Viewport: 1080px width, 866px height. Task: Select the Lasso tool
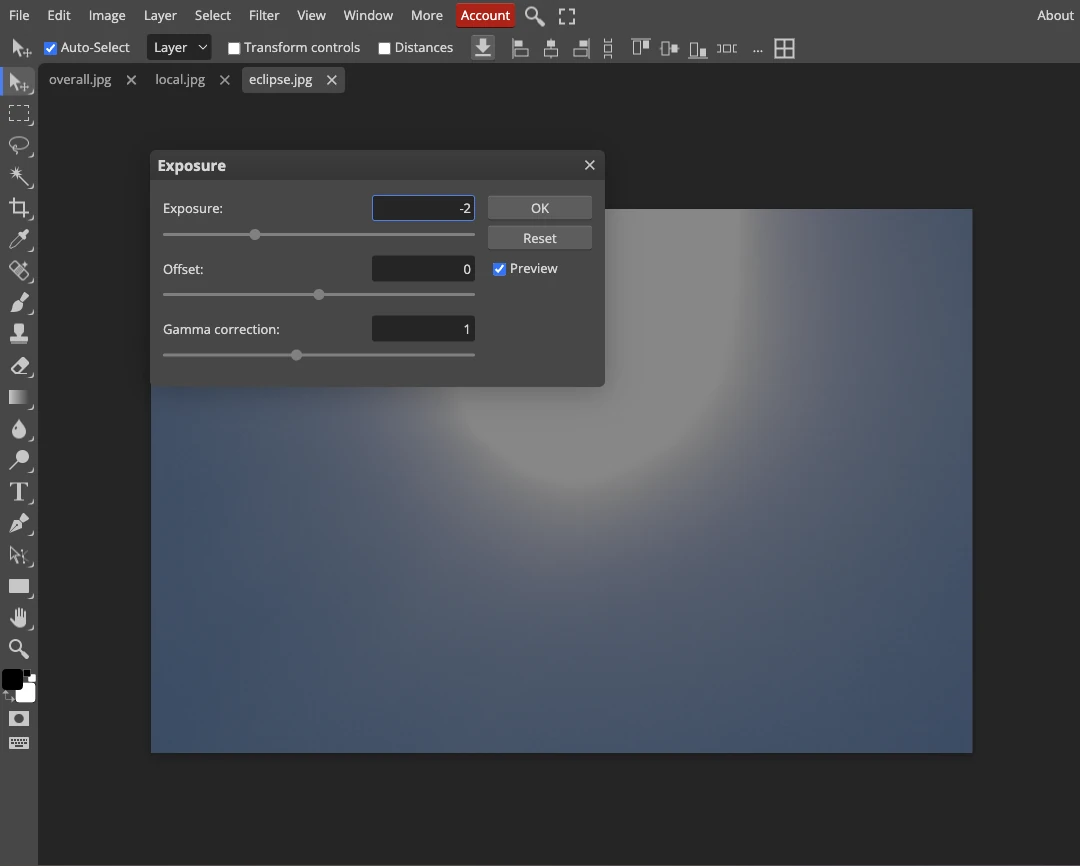click(19, 145)
